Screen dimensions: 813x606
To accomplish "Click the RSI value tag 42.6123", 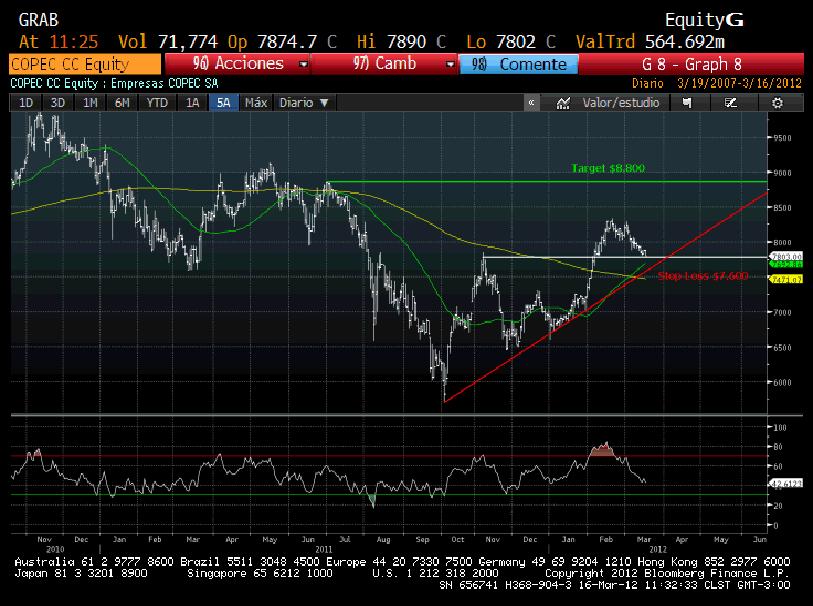I will point(787,483).
